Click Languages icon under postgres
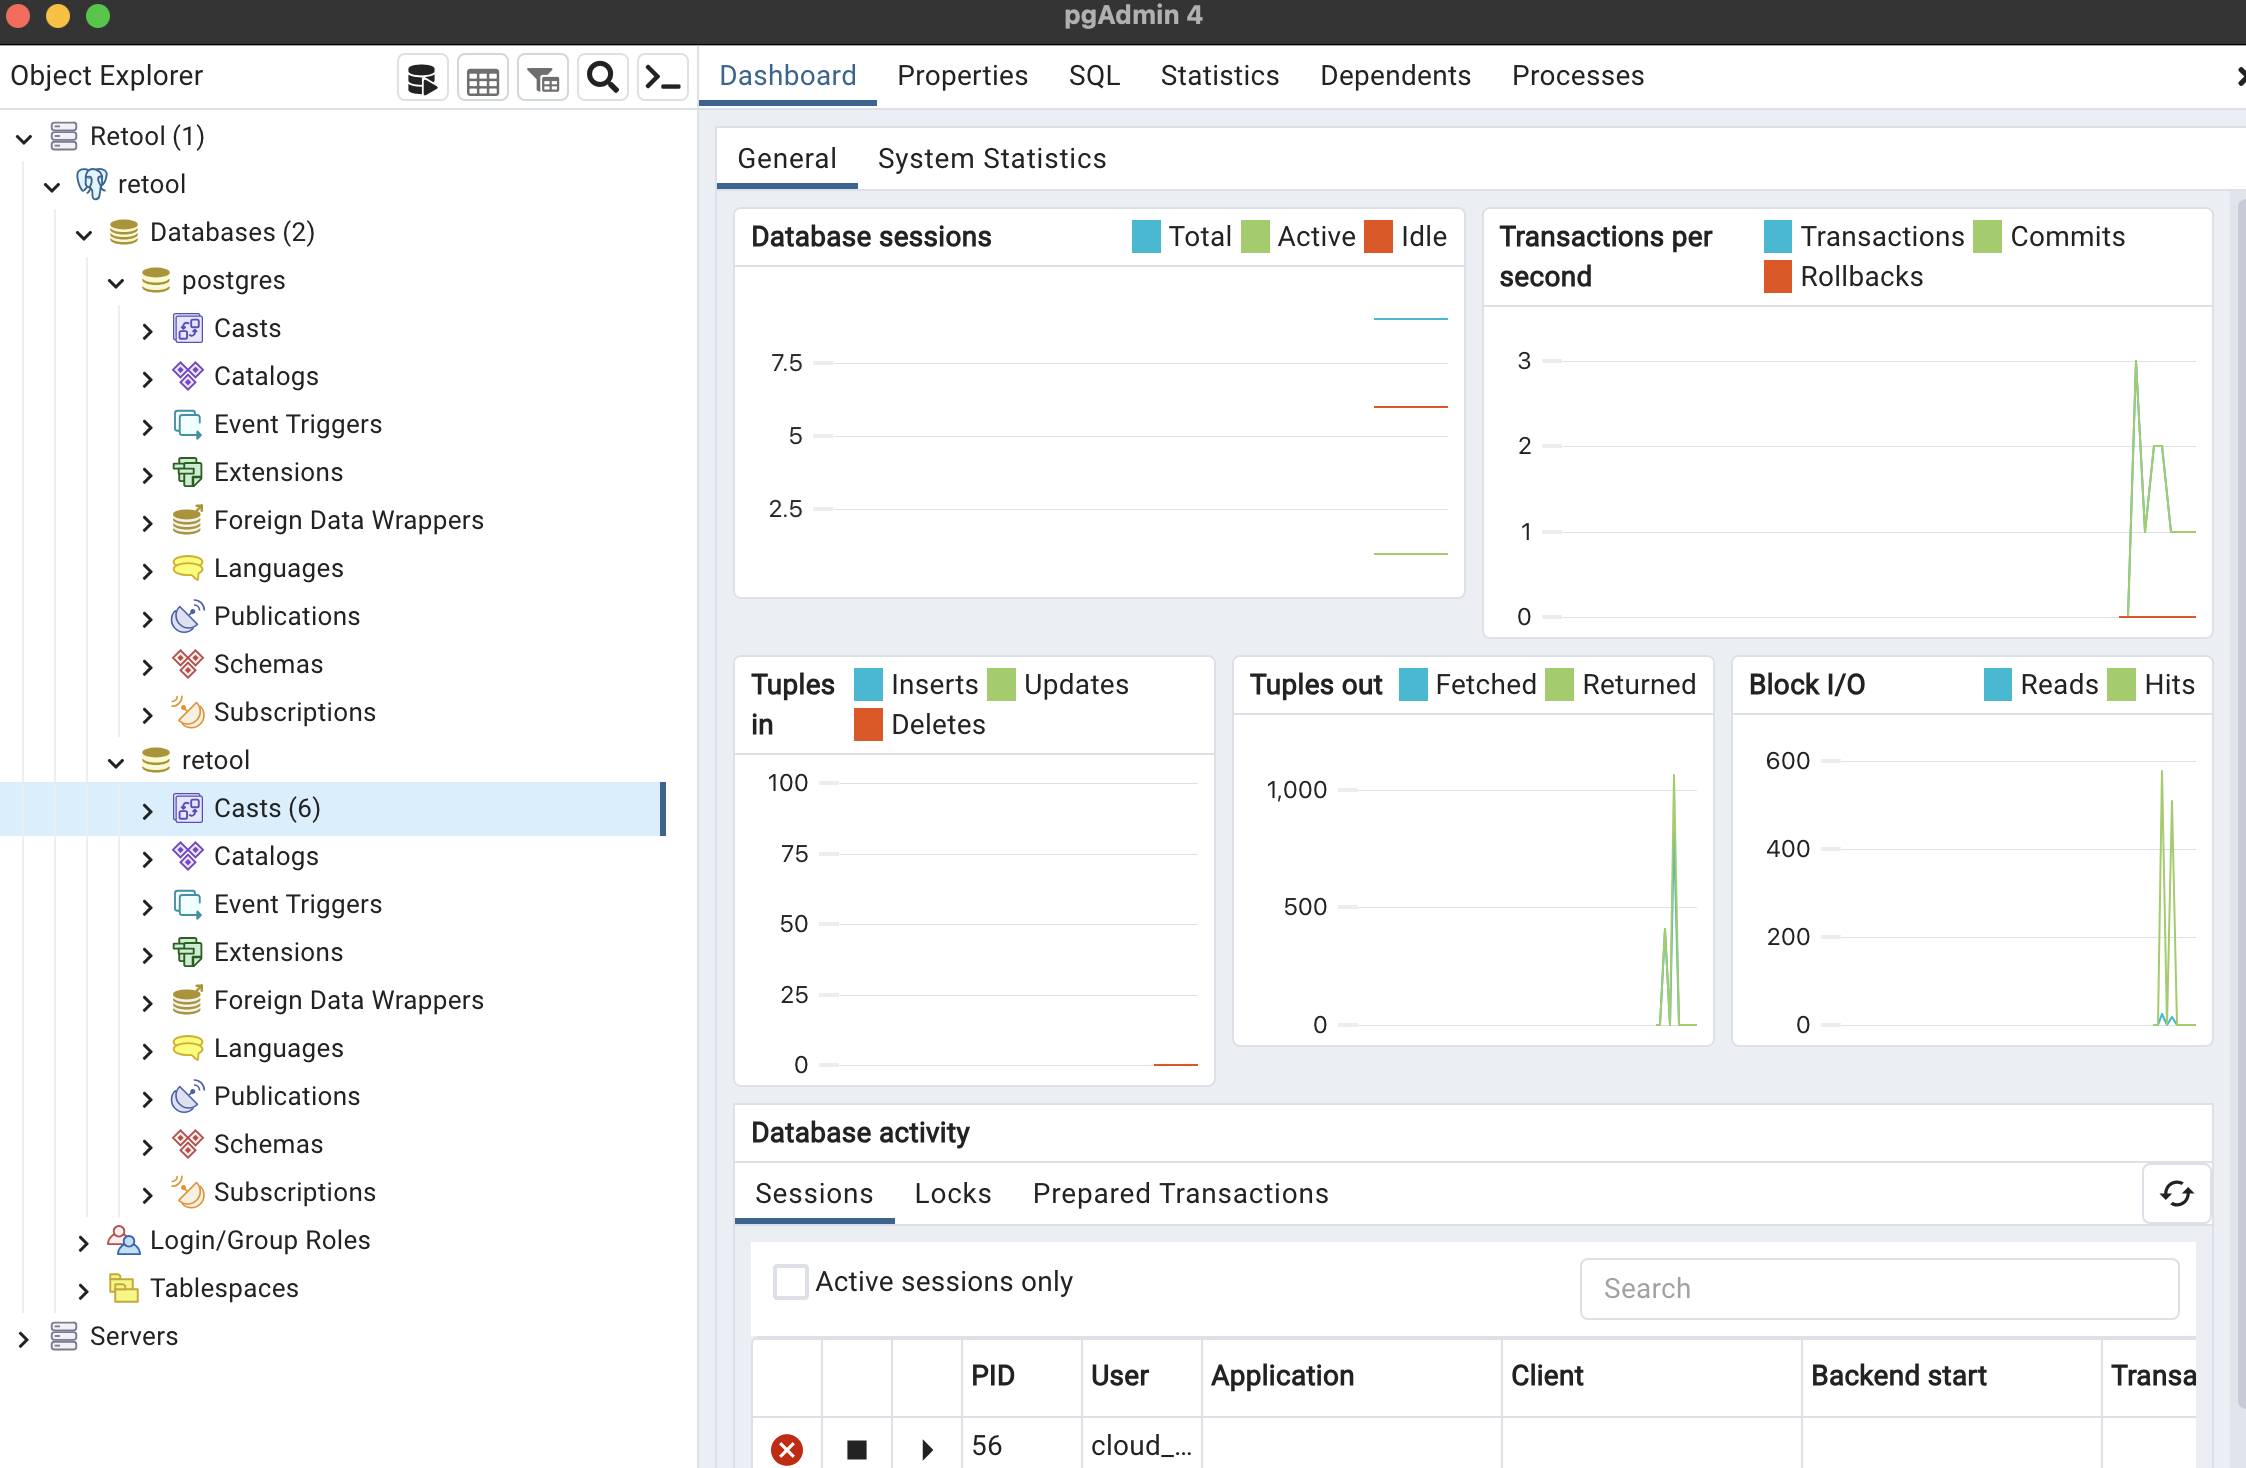 188,568
